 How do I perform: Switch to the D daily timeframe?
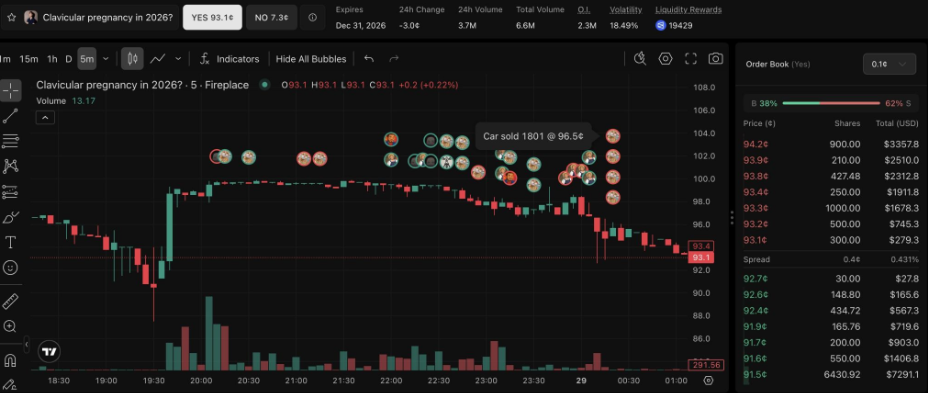(69, 59)
